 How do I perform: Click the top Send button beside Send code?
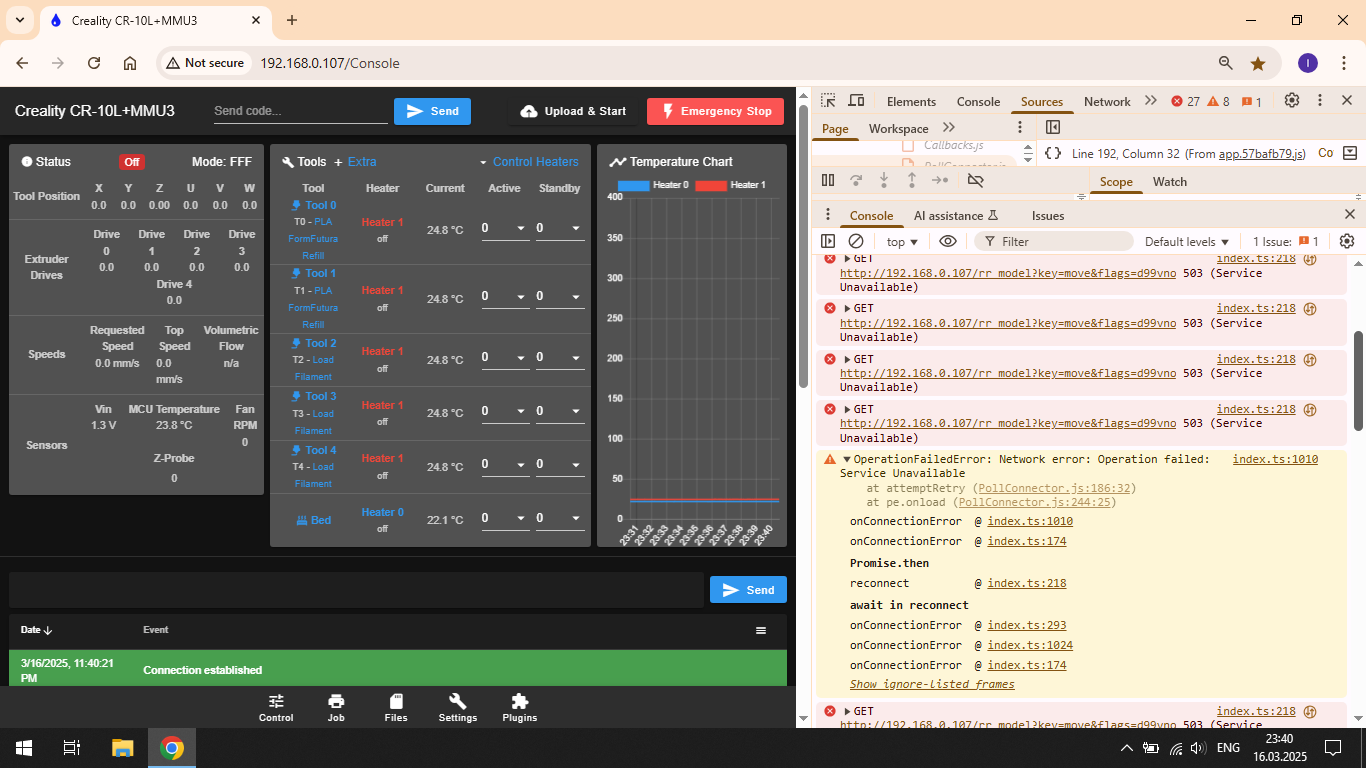[x=432, y=112]
